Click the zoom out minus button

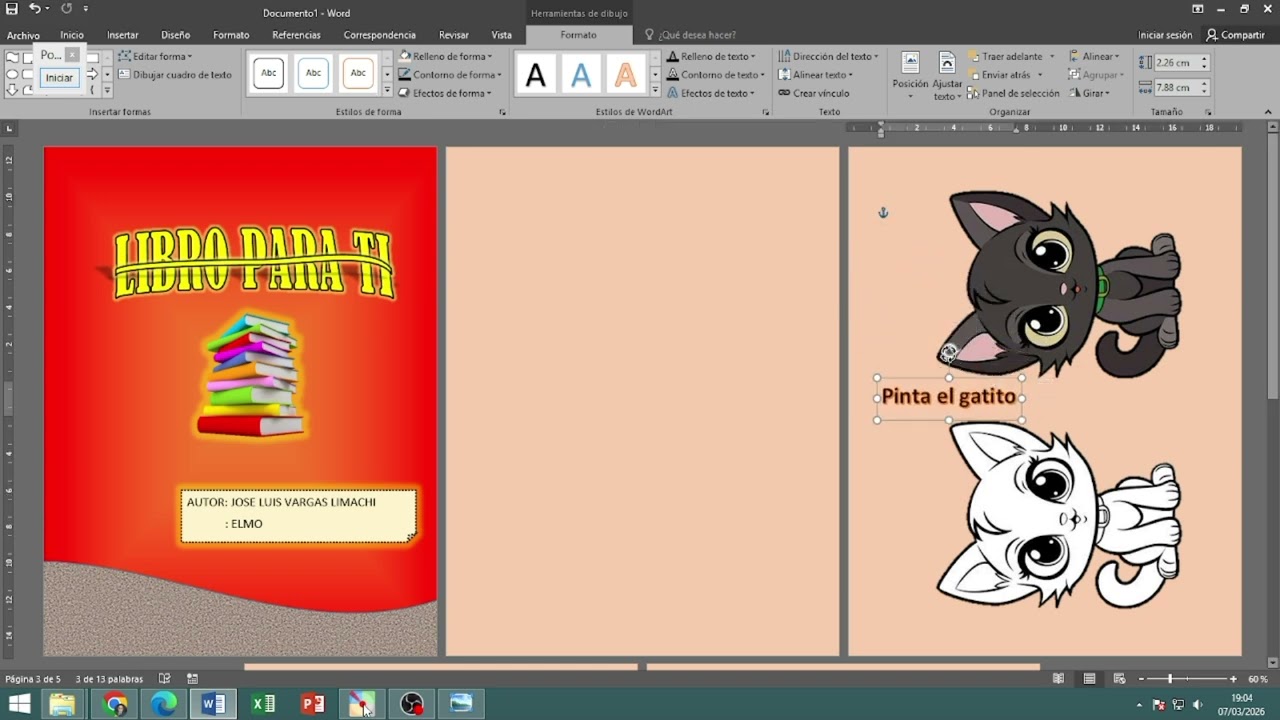pyautogui.click(x=1143, y=679)
